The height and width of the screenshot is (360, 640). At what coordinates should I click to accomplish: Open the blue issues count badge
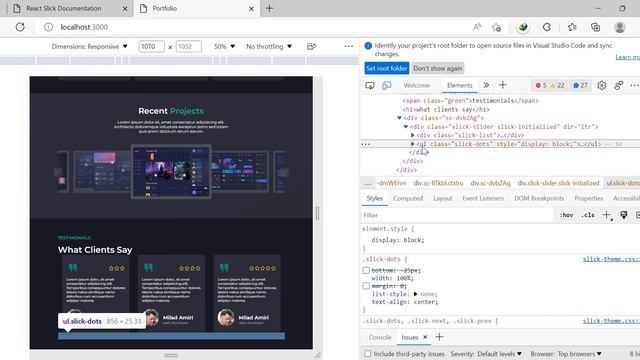tap(580, 85)
